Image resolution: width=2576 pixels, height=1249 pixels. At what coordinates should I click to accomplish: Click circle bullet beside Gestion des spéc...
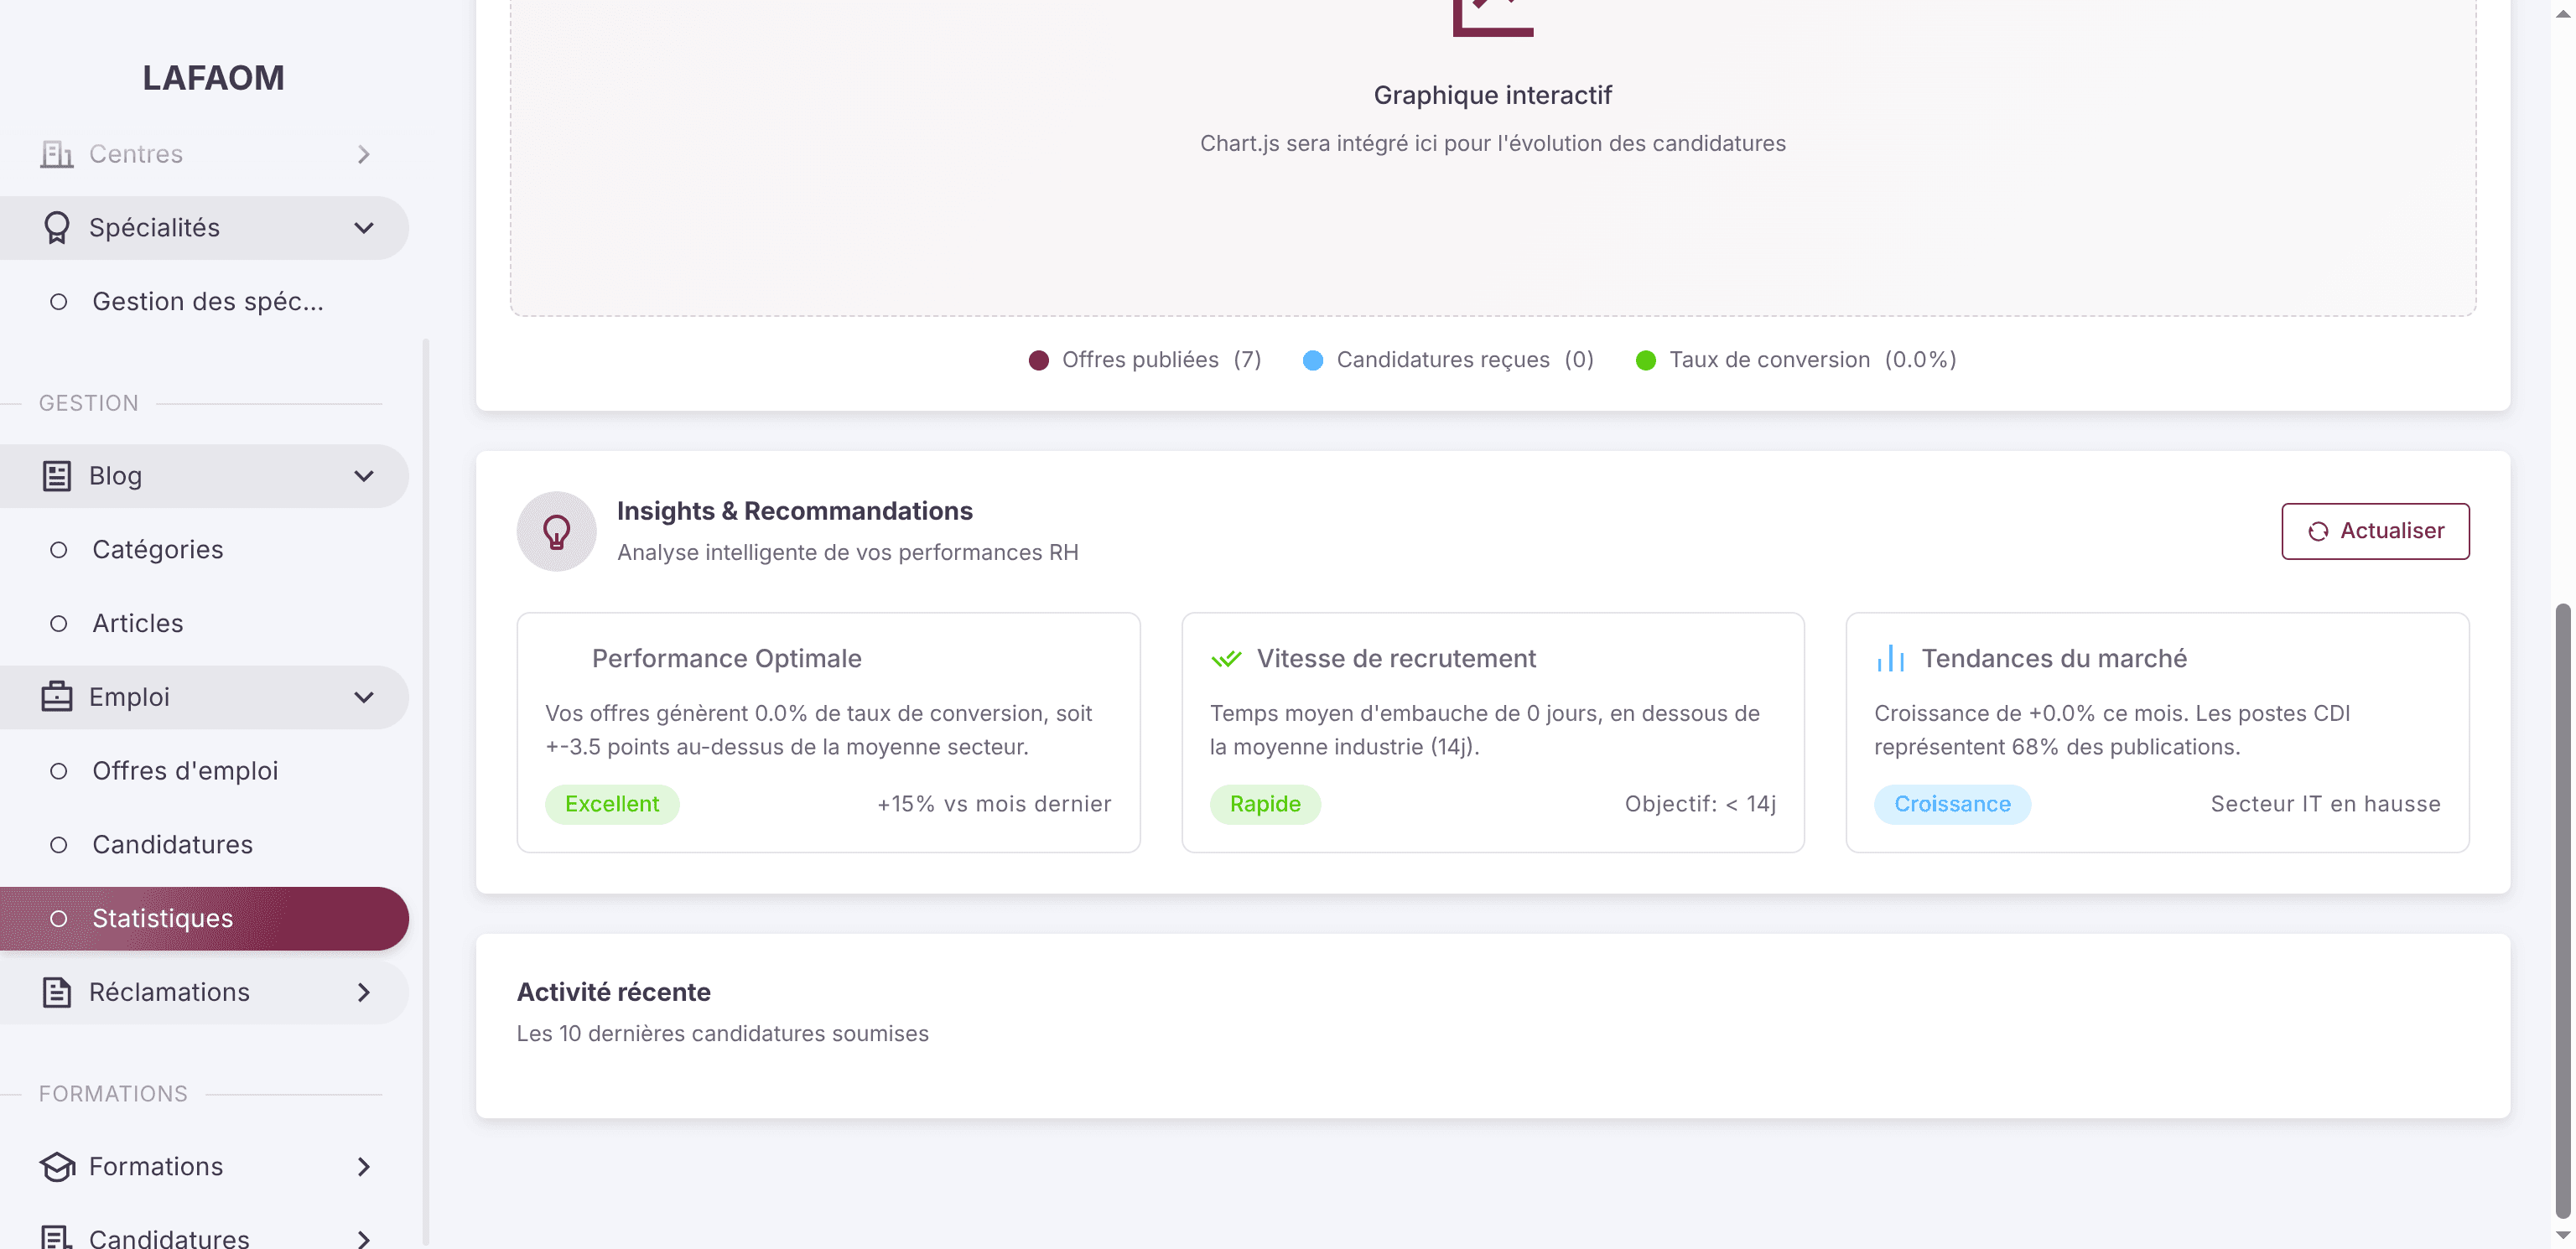click(x=59, y=302)
